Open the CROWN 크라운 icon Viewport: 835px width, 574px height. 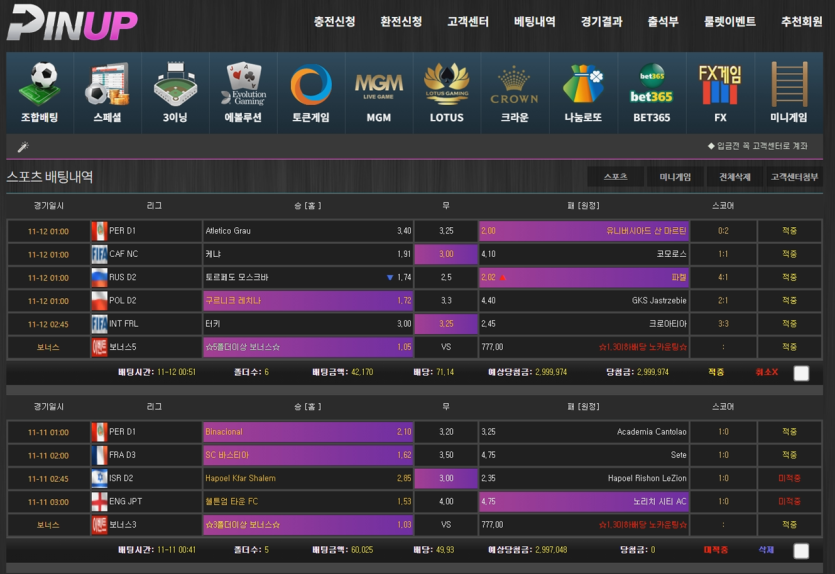tap(514, 85)
